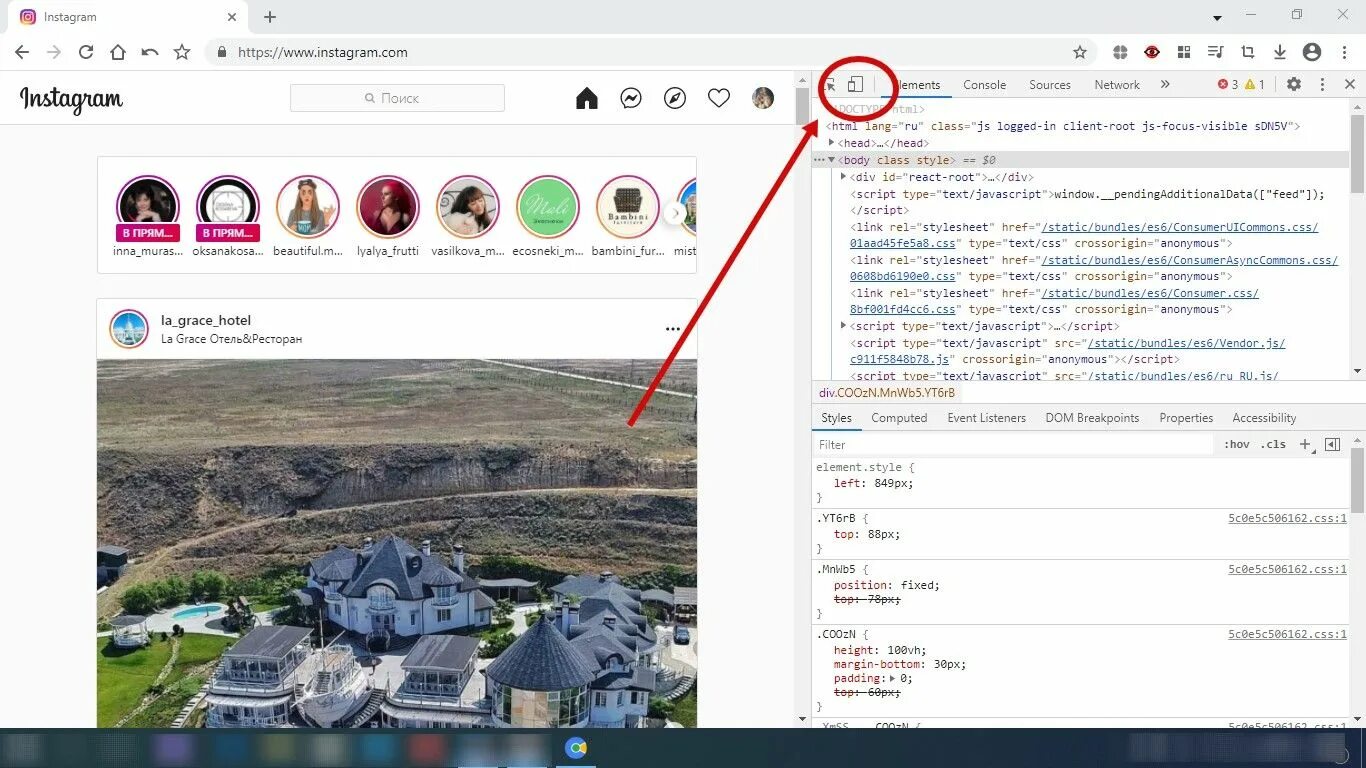Open ecosneki_m story
This screenshot has height=768, width=1366.
point(548,207)
